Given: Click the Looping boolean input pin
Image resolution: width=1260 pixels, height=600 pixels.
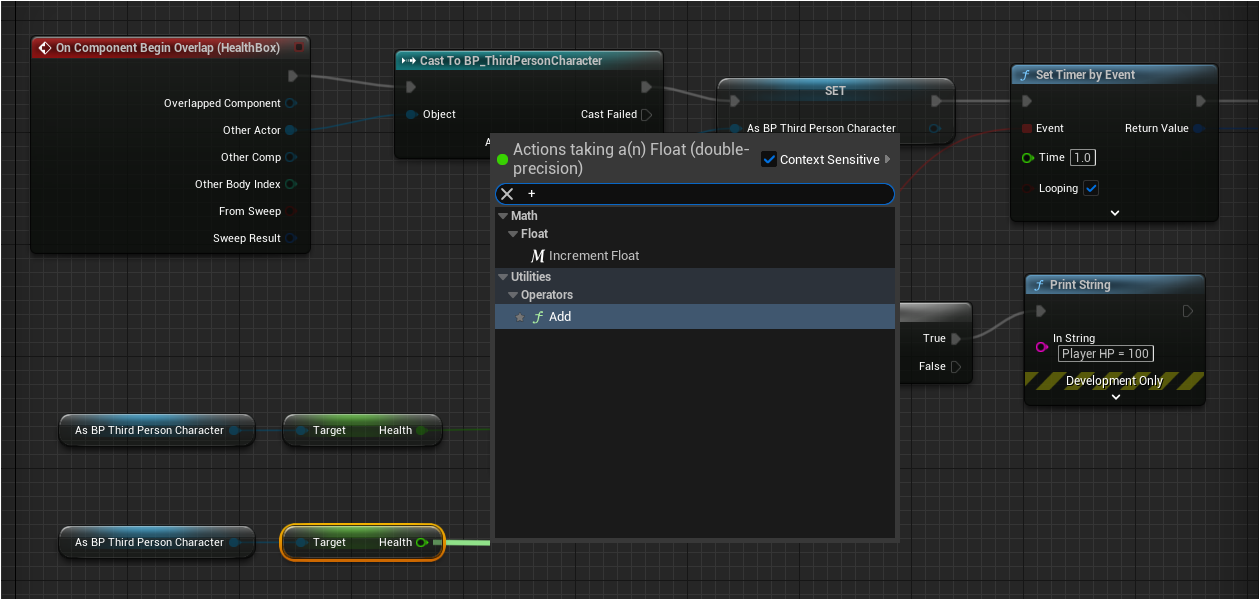Looking at the screenshot, I should [x=1027, y=188].
